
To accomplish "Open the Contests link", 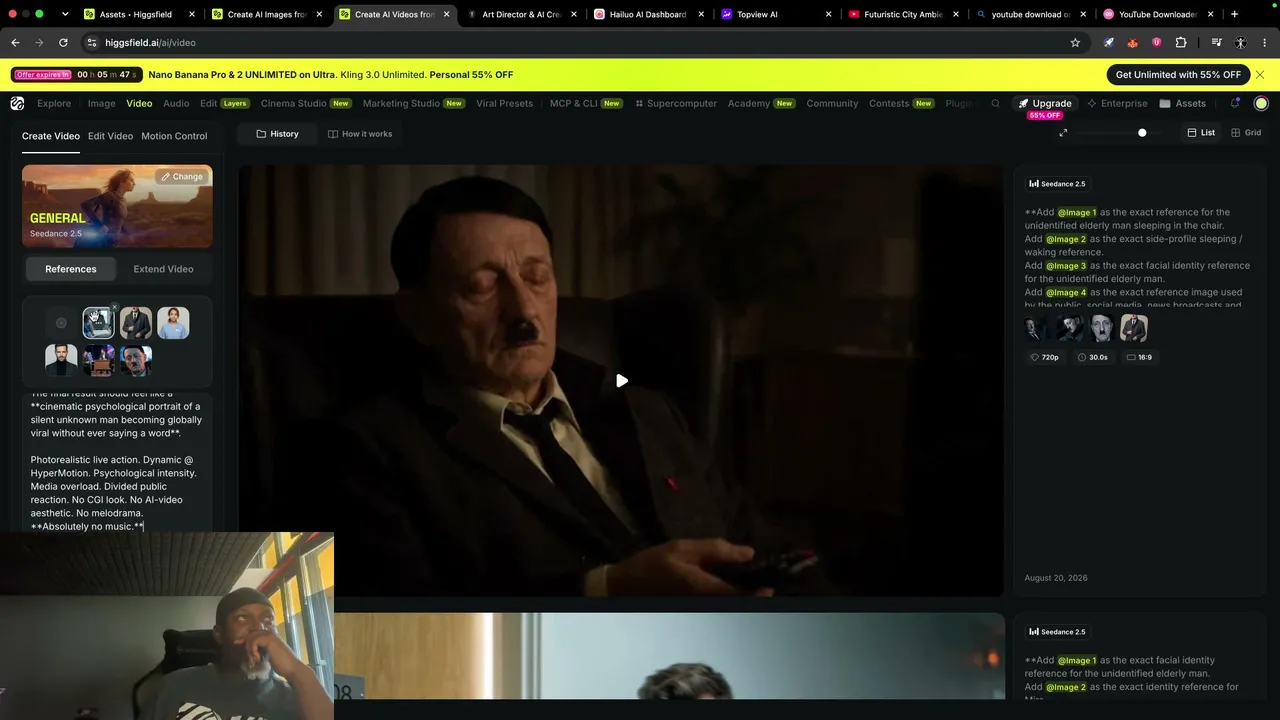I will tap(901, 103).
